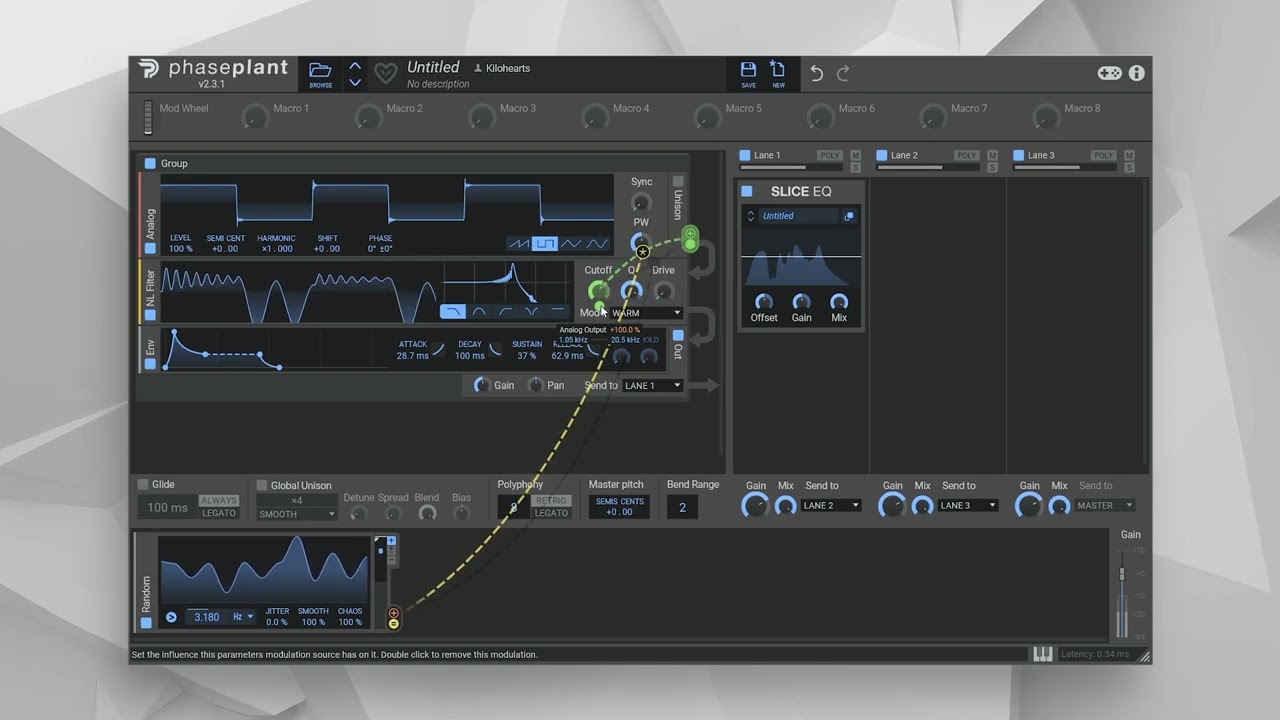The image size is (1280, 720).
Task: Enable the Global Unison checkbox
Action: pyautogui.click(x=262, y=485)
